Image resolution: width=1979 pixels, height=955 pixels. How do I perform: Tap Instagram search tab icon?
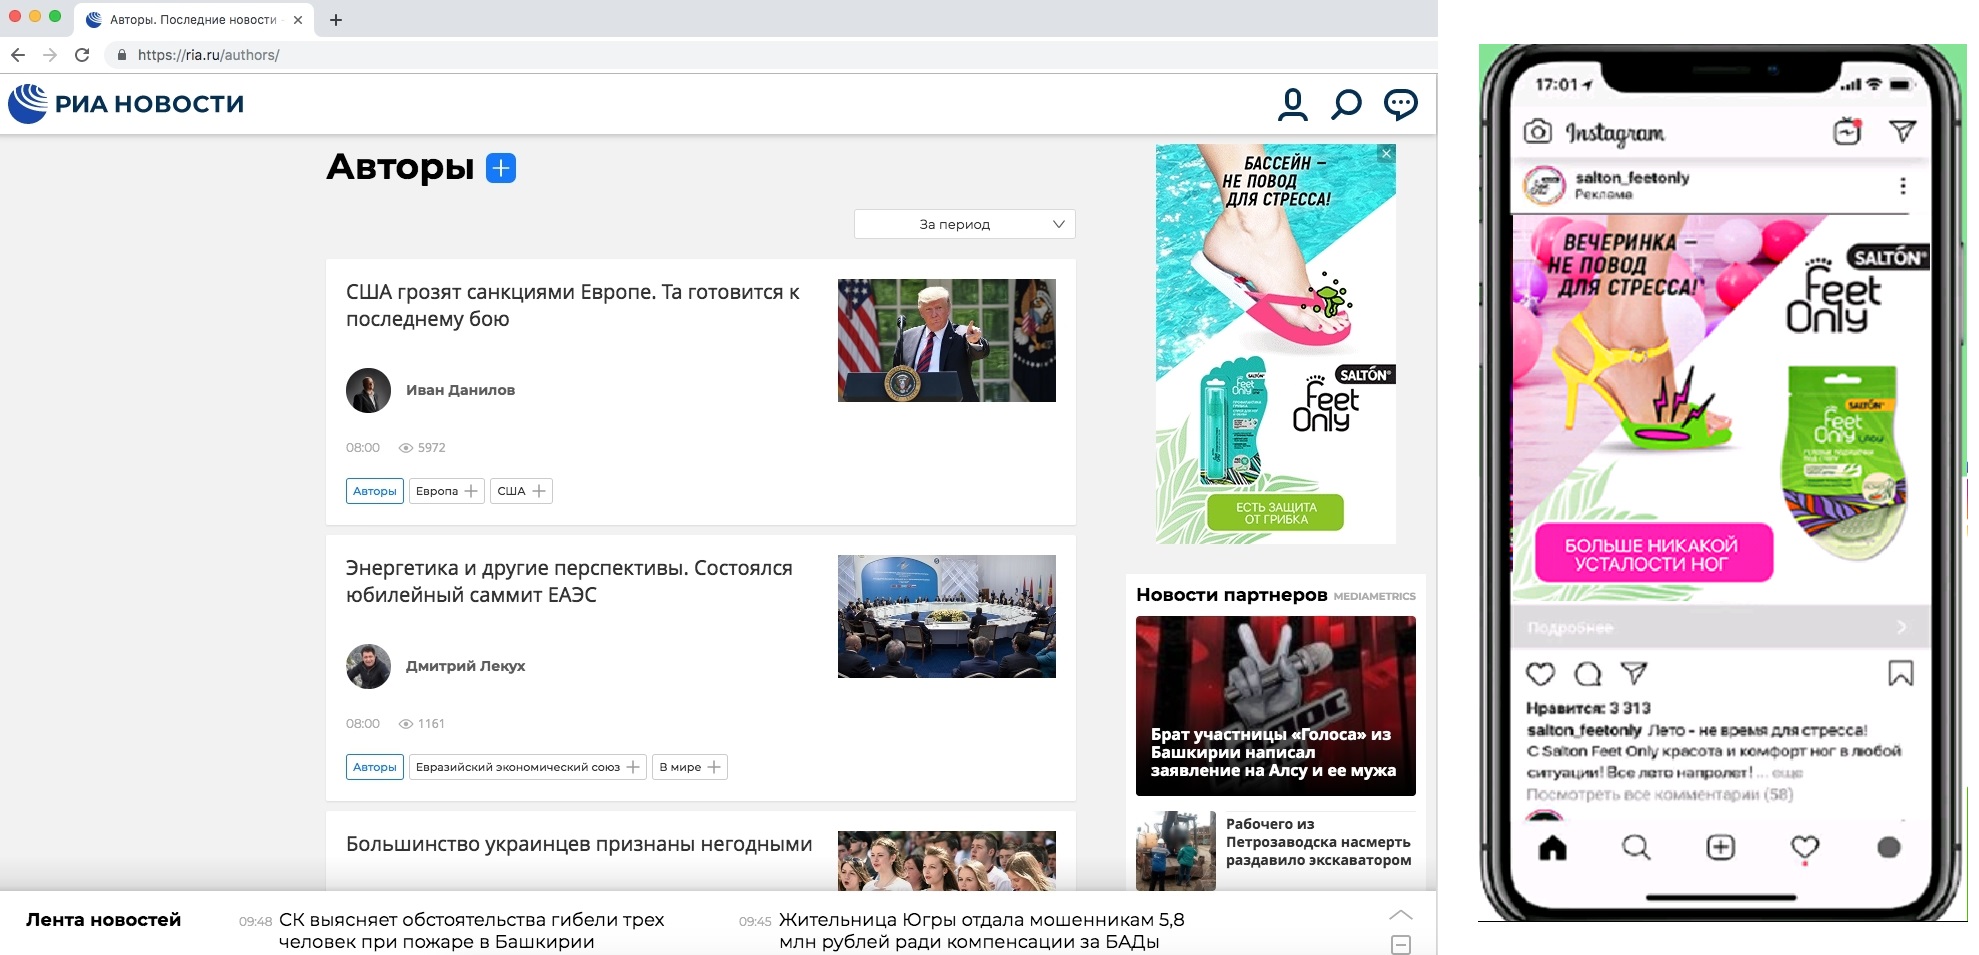click(x=1636, y=848)
